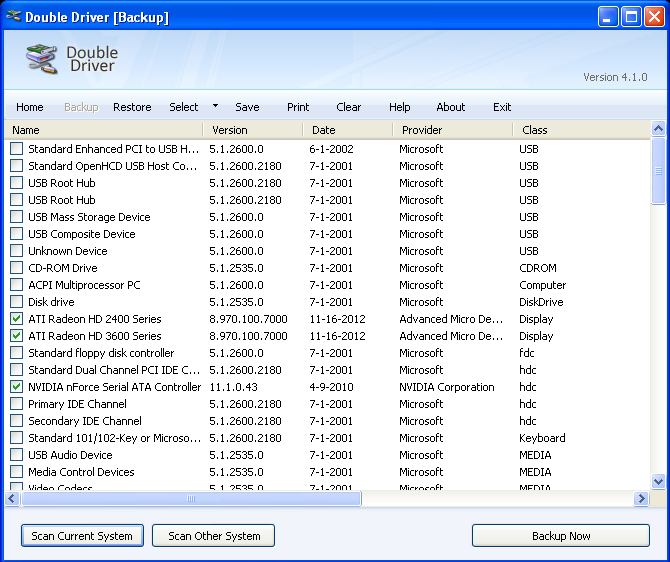Minimize the Double Driver window
This screenshot has height=562, width=670.
coord(608,17)
